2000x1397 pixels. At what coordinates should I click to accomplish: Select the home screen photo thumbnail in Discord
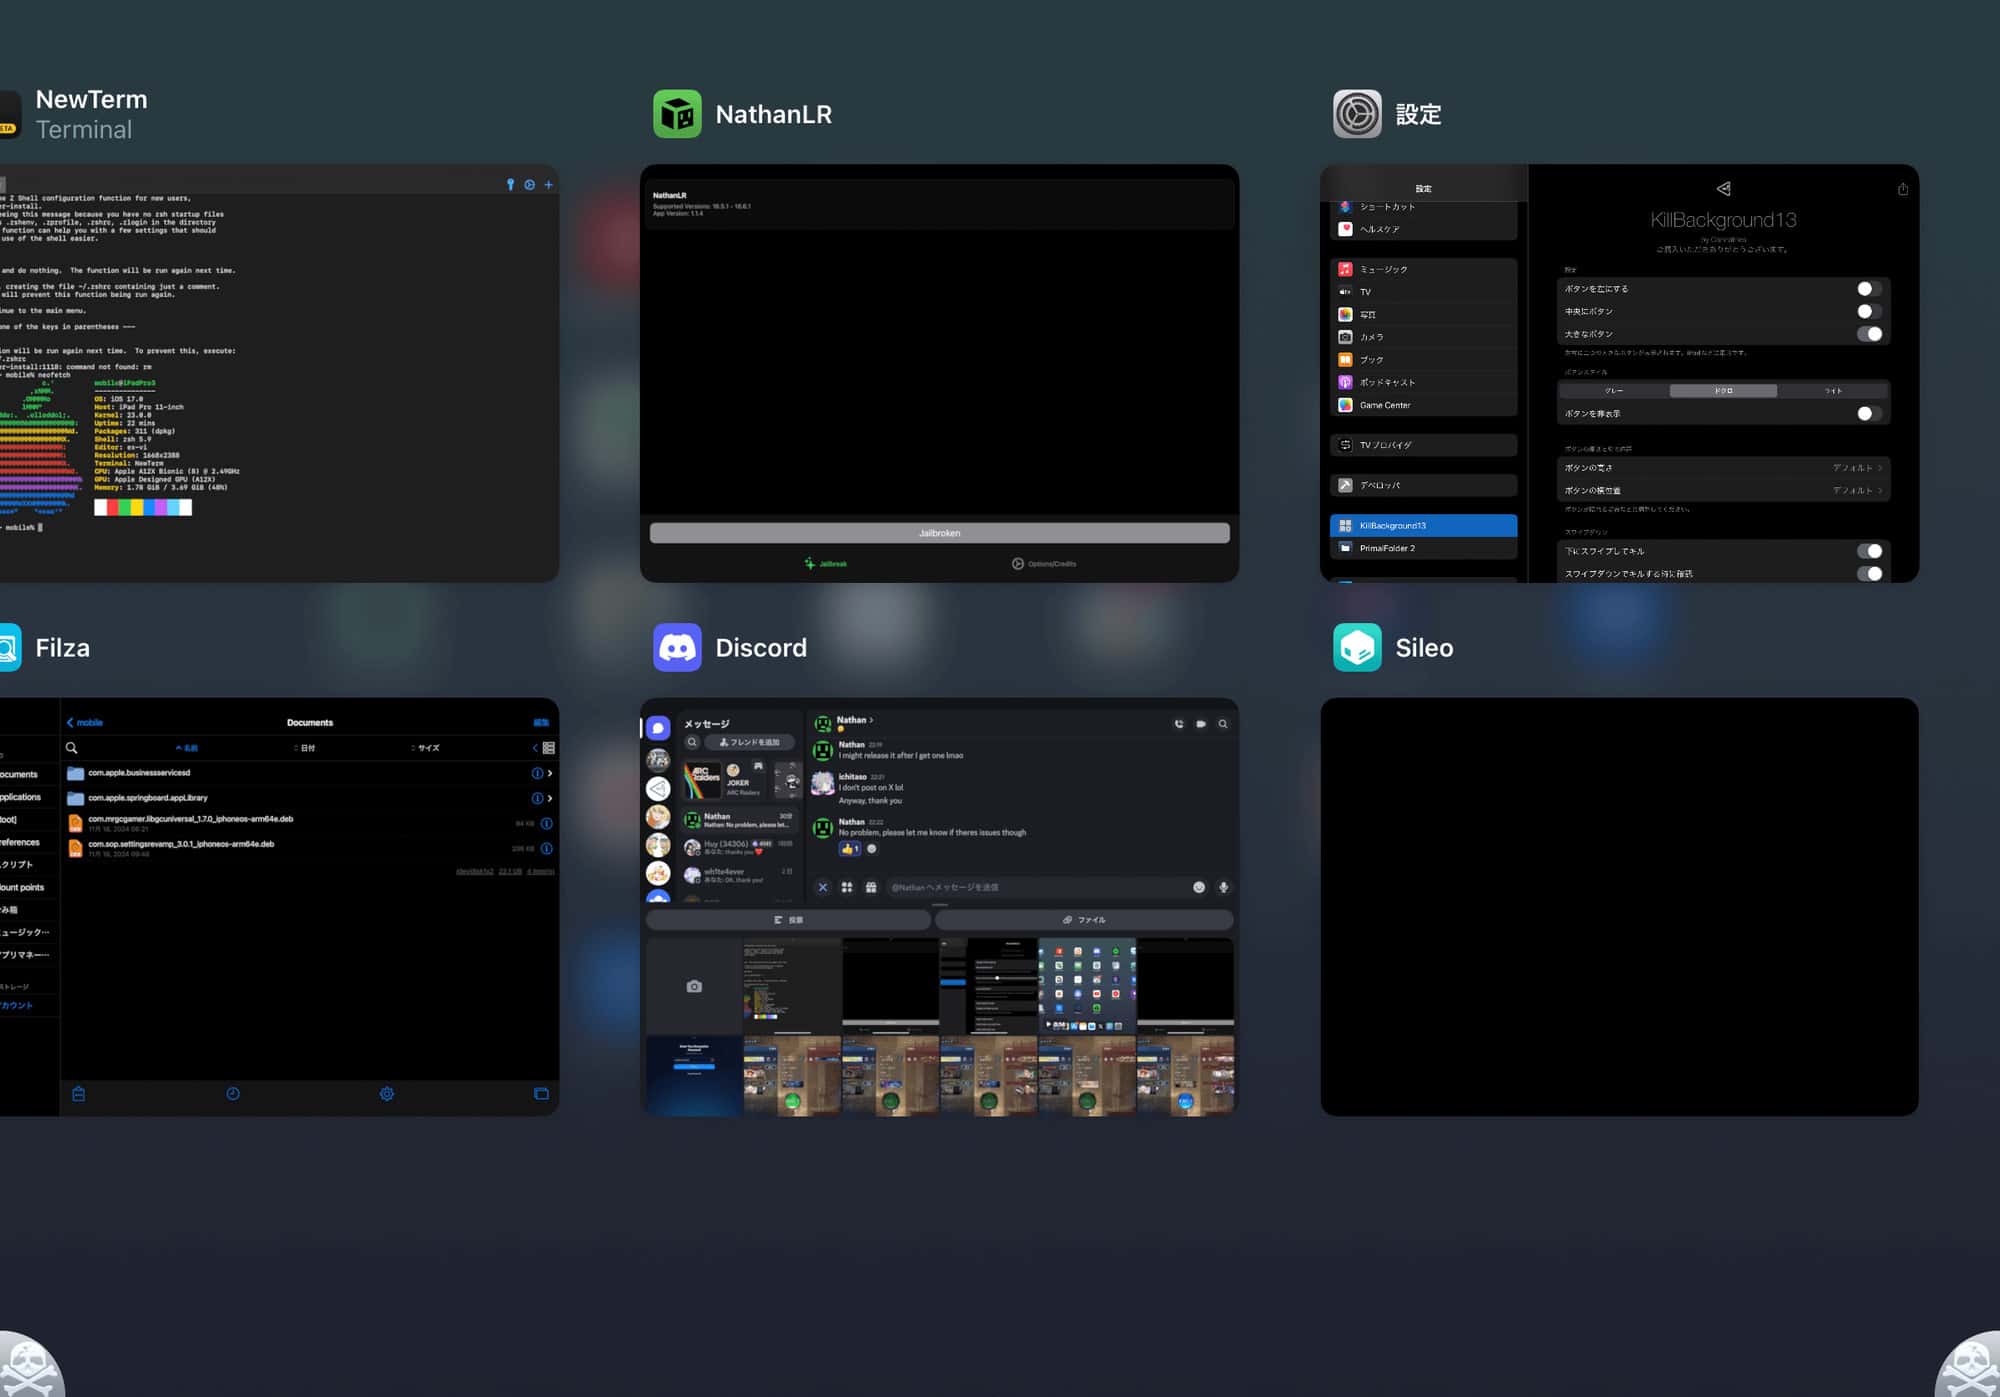click(x=1087, y=986)
